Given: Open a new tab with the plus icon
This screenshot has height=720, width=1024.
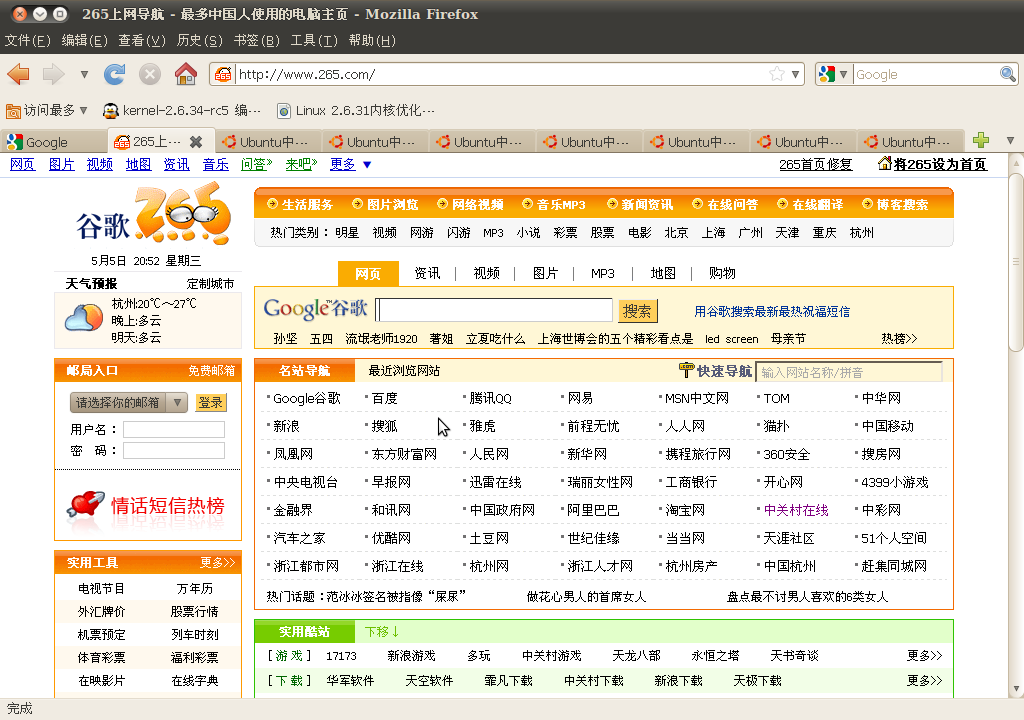Looking at the screenshot, I should 980,140.
